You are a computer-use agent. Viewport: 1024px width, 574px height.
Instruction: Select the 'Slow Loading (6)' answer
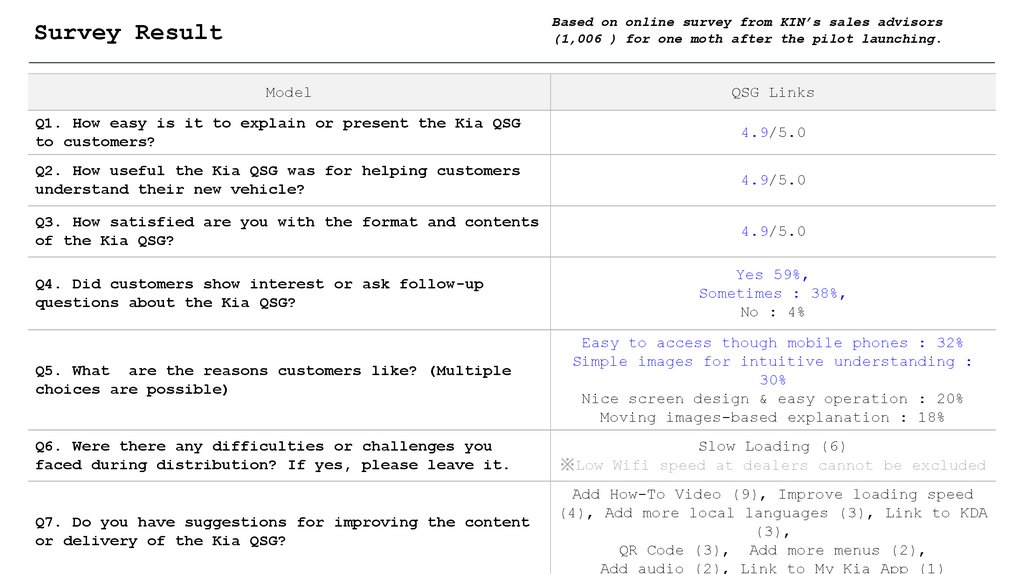772,447
